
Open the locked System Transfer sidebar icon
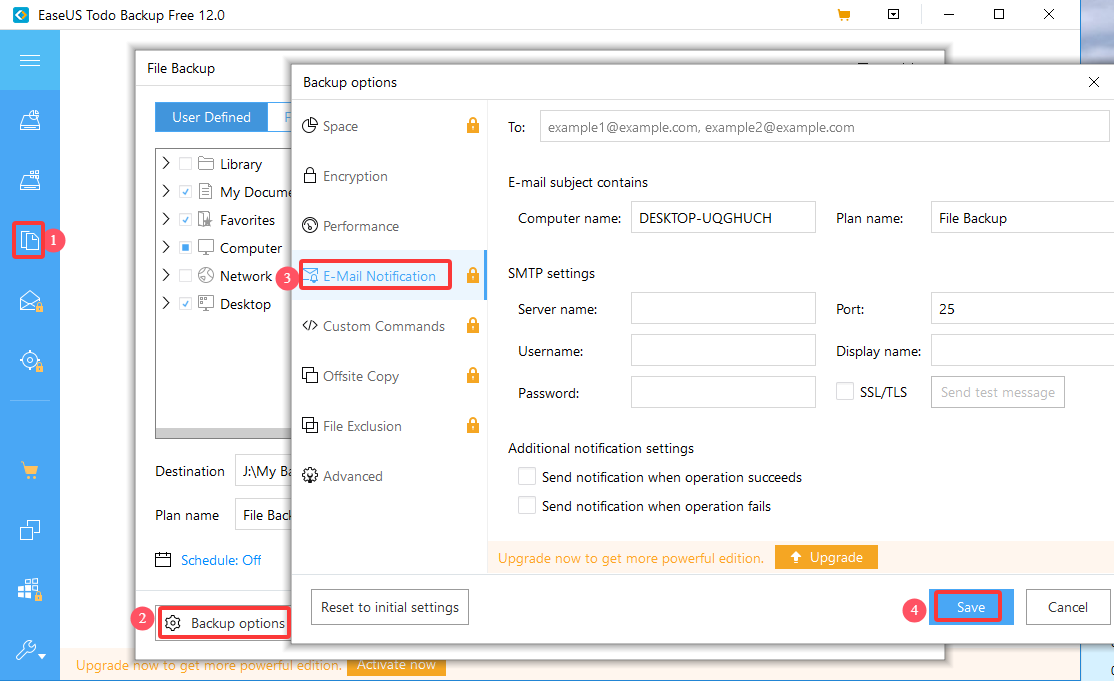pyautogui.click(x=30, y=589)
